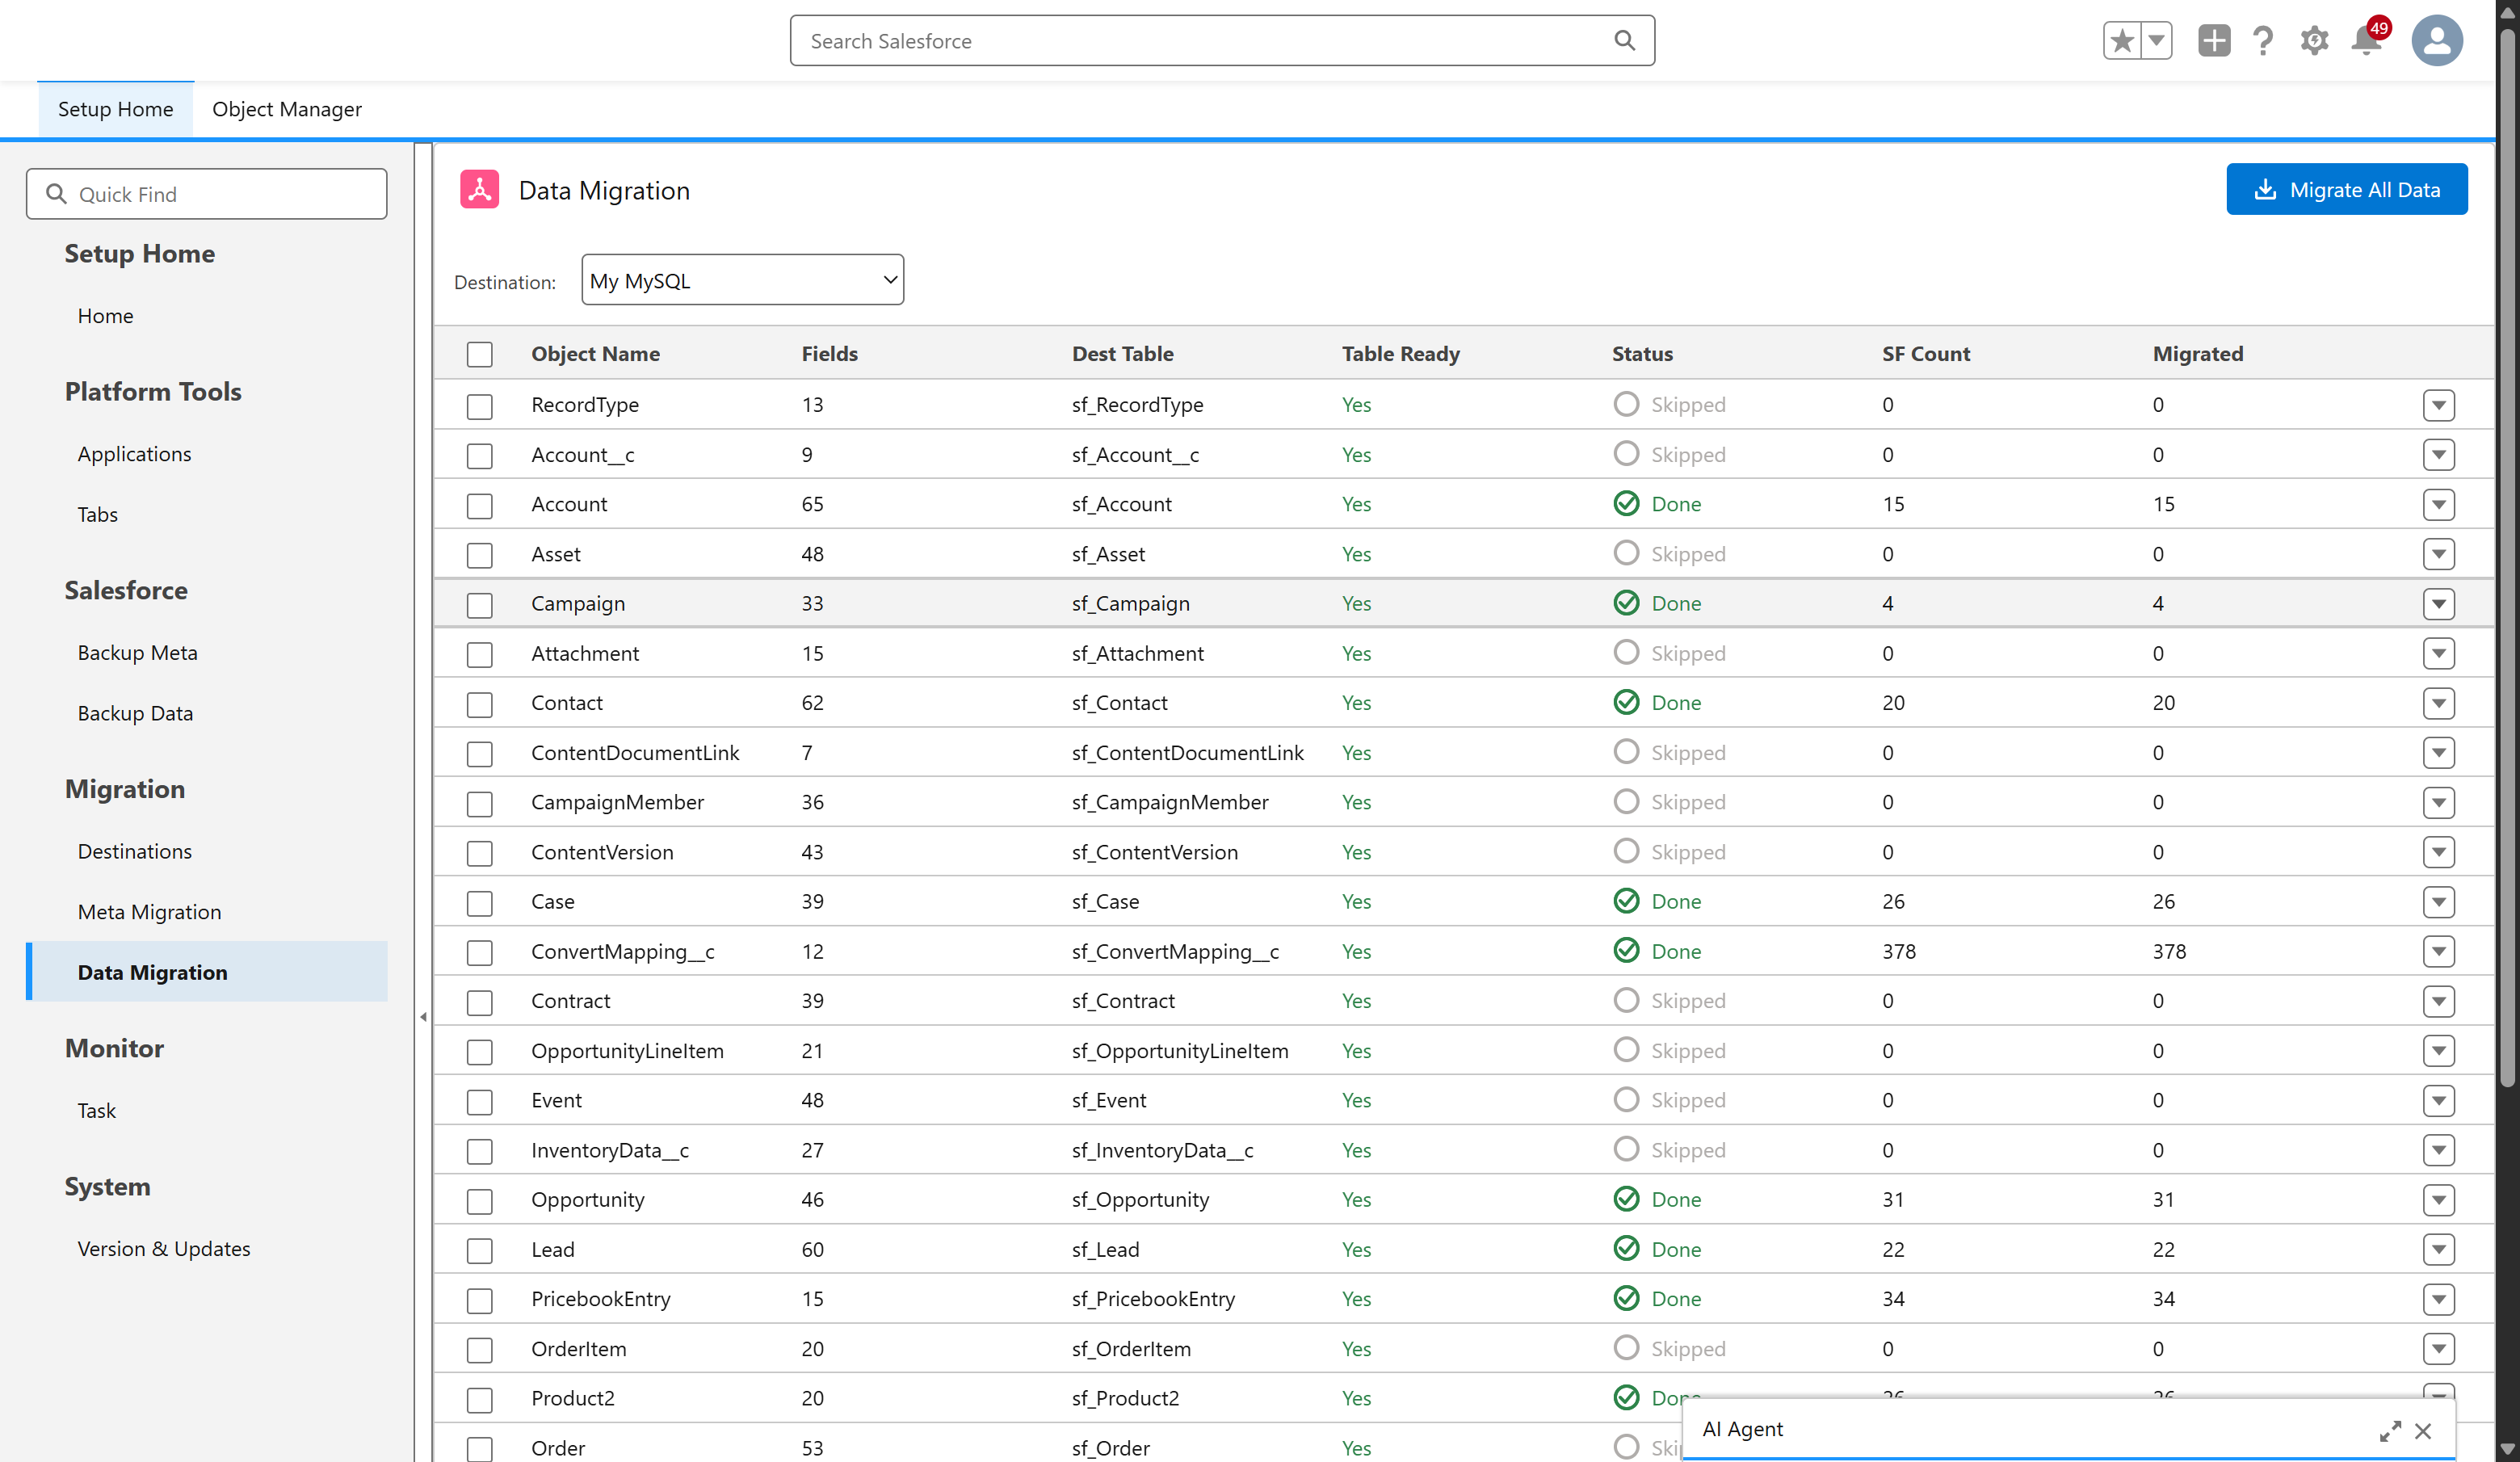Screen dimensions: 2520x1462
Task: Switch to the Setup Home tab
Action: [115, 109]
